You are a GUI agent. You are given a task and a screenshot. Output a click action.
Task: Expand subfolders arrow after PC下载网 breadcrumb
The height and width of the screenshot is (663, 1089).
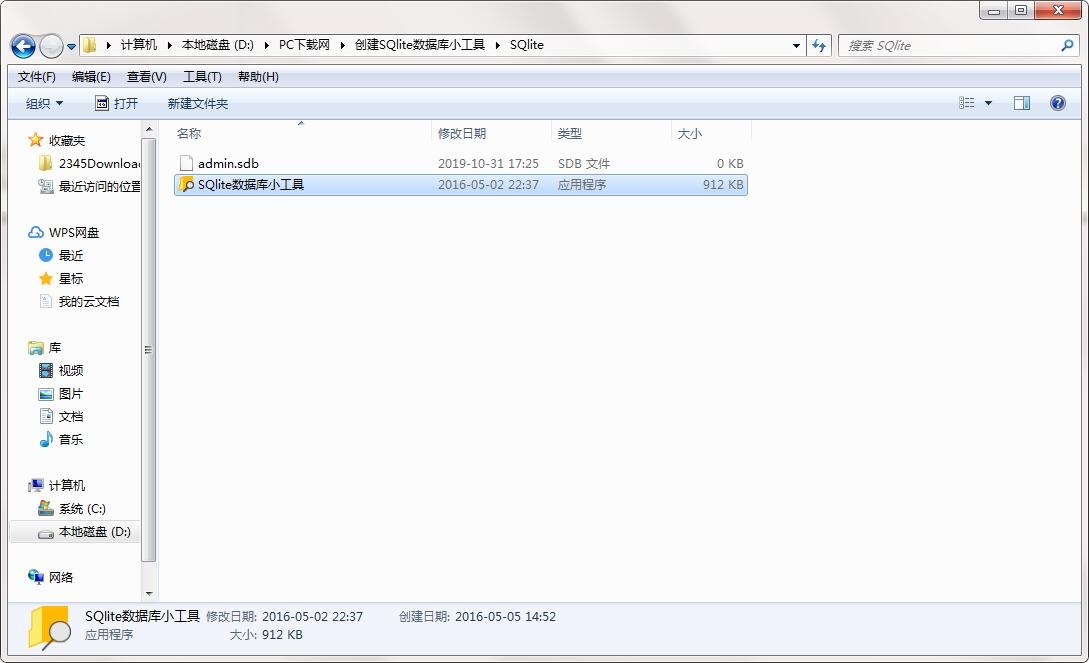[342, 46]
